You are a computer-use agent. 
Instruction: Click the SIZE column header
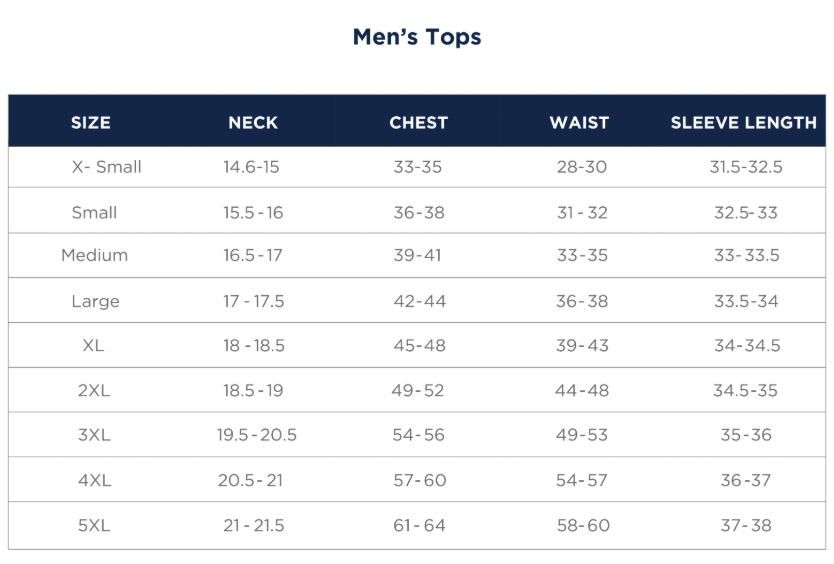coord(91,123)
